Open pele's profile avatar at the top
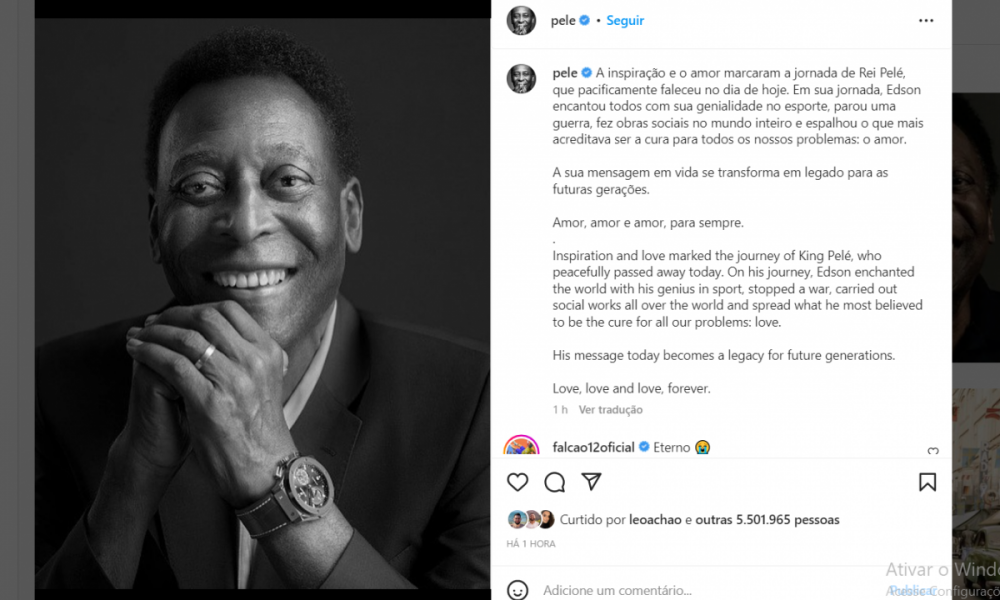The image size is (1000, 600). click(x=520, y=19)
